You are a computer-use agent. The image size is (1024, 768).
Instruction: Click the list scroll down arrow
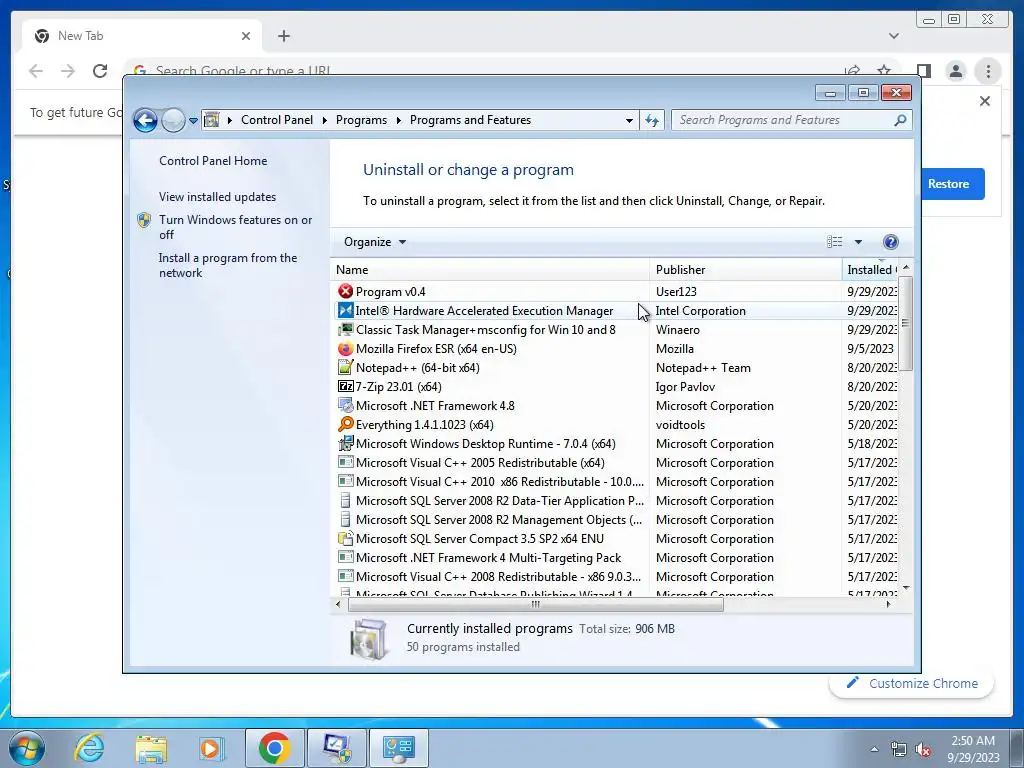coord(905,588)
